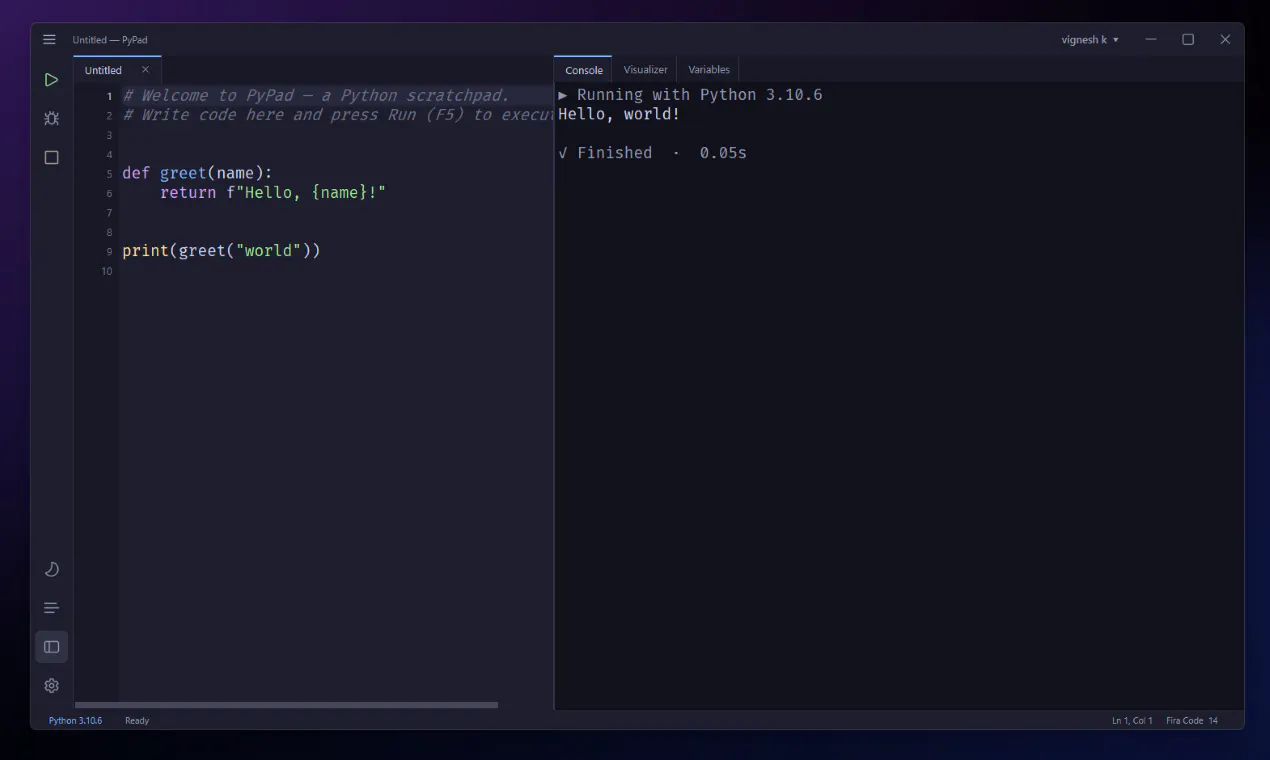Switch to the Console tab
Screen dimensions: 1270x760
pos(583,70)
